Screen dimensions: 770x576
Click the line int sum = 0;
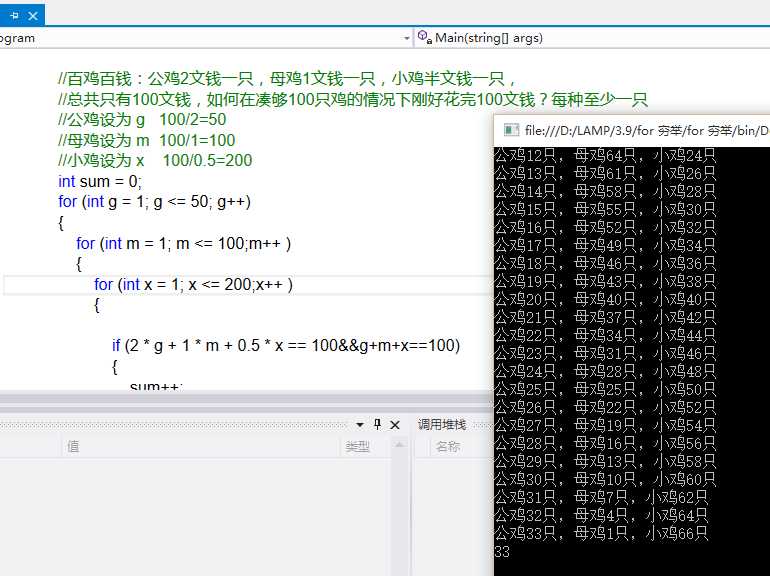(100, 182)
